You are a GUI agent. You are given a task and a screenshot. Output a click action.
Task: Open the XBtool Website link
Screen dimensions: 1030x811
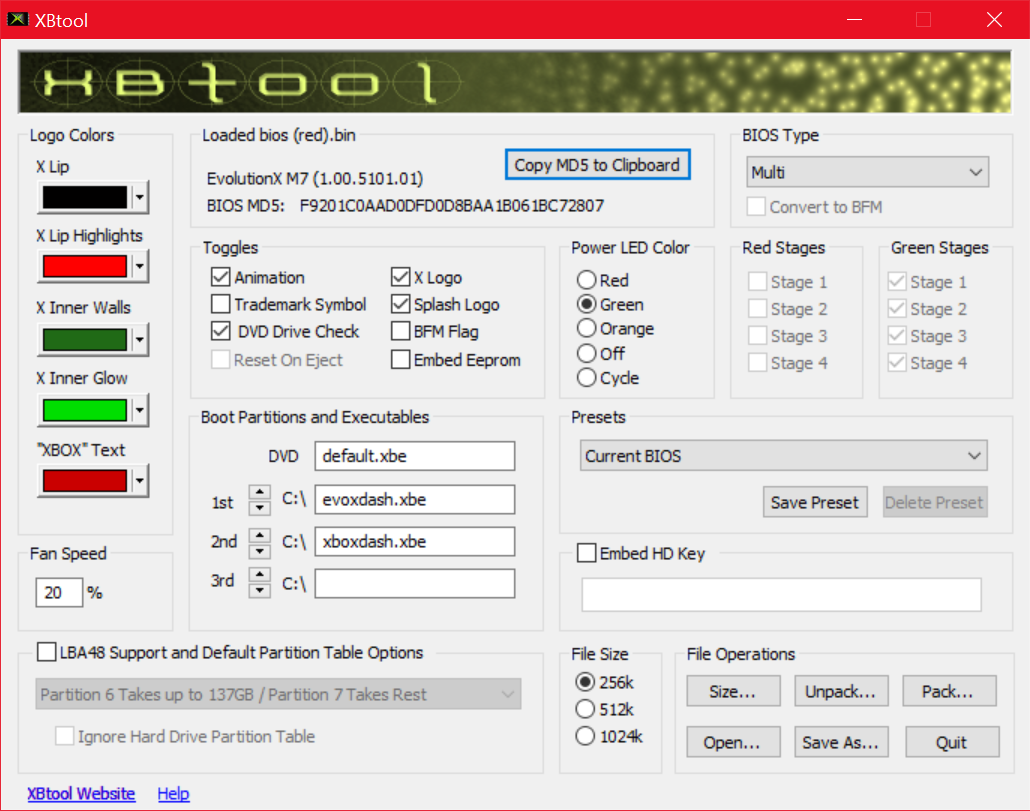coord(81,793)
